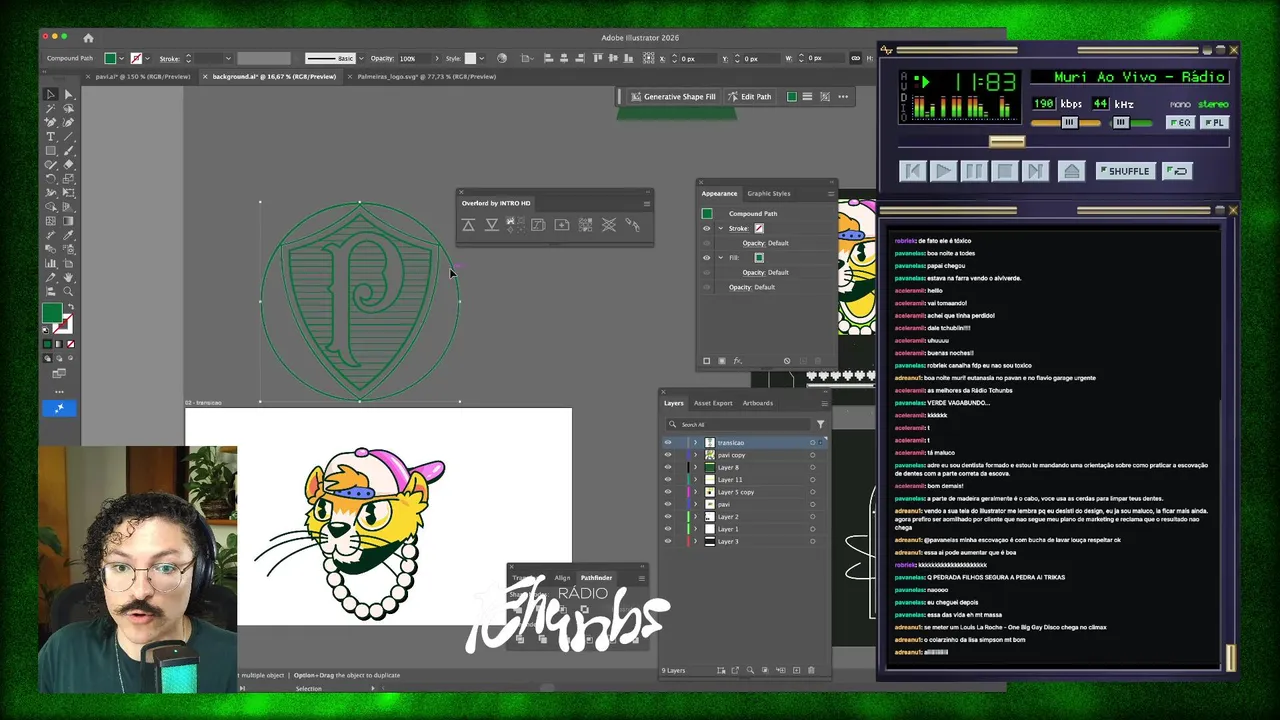Open the Asset Export tab
This screenshot has width=1280, height=720.
coord(713,403)
